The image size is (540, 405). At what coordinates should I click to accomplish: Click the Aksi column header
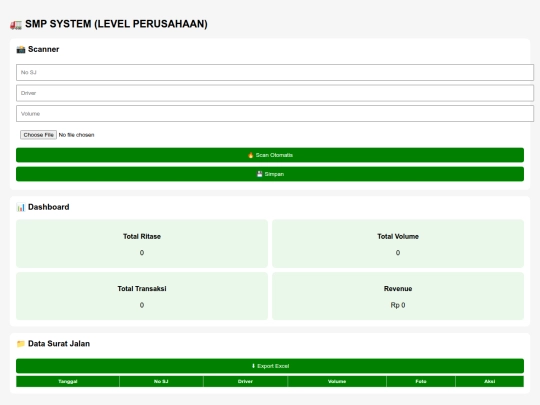[x=490, y=381]
